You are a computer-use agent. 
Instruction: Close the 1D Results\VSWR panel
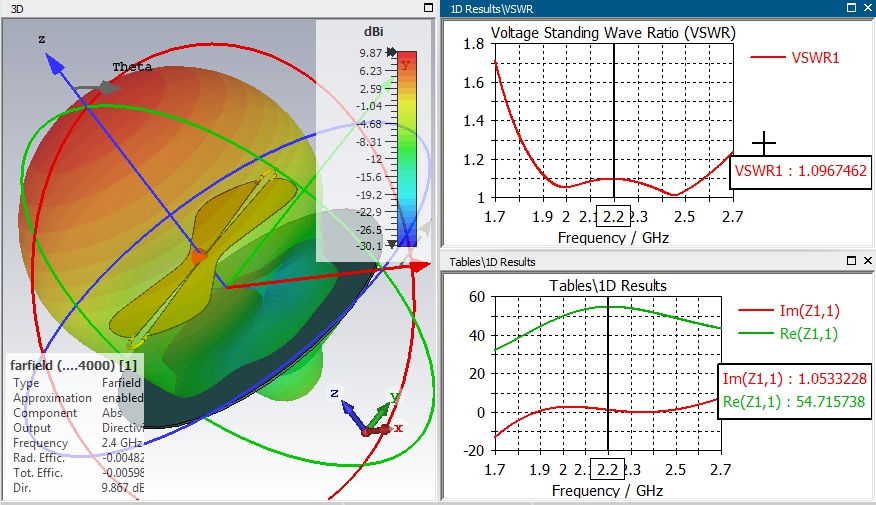point(868,7)
